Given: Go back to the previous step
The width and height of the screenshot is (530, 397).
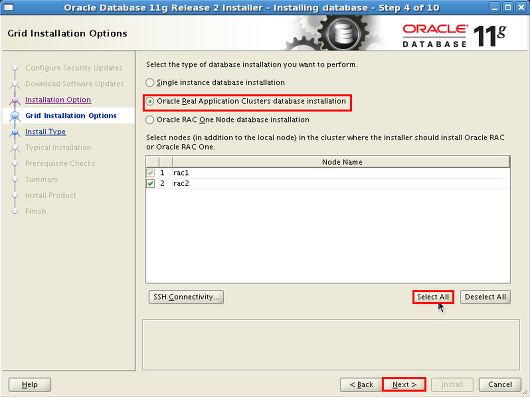Looking at the screenshot, I should coord(361,384).
